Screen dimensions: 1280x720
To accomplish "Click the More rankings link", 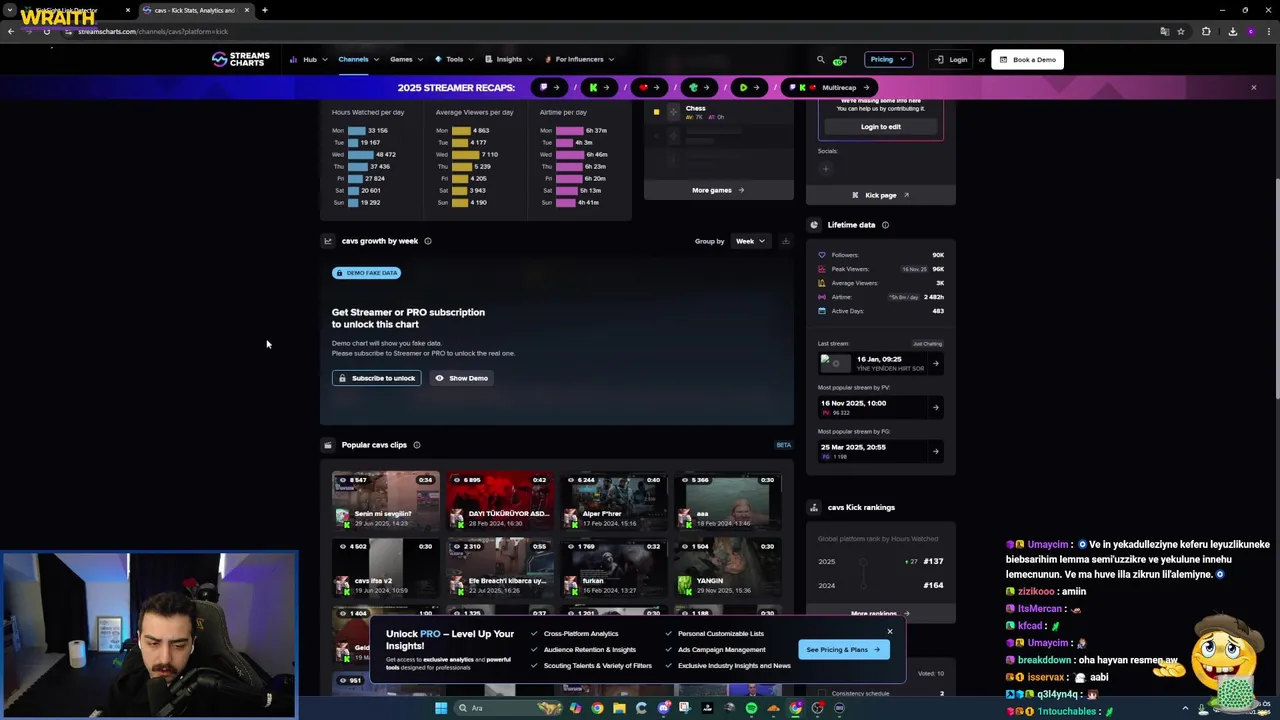I will (x=880, y=614).
